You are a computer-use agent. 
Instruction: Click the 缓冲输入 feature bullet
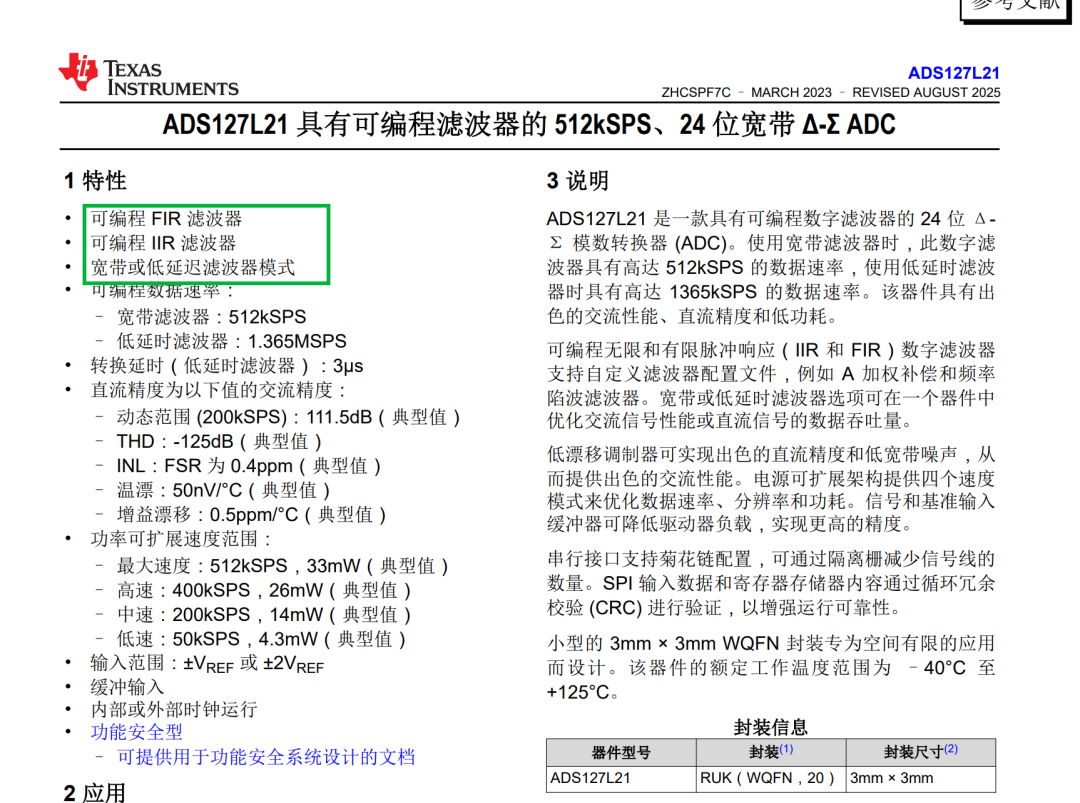127,687
